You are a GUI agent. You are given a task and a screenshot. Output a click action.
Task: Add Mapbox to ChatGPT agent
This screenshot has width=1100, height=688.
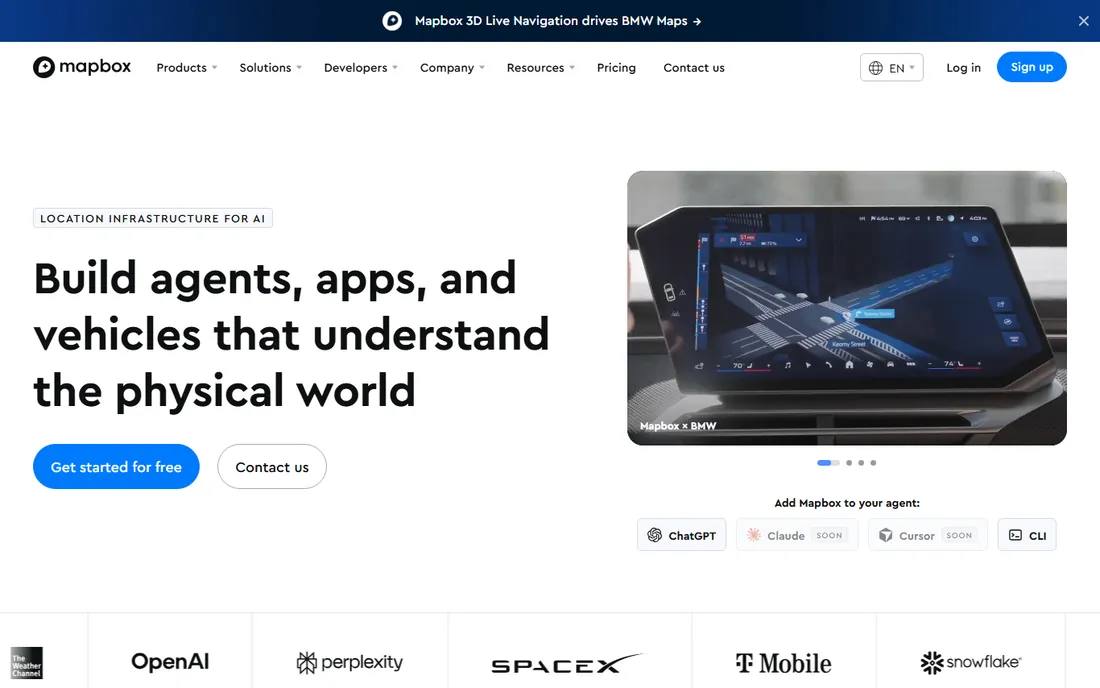681,535
